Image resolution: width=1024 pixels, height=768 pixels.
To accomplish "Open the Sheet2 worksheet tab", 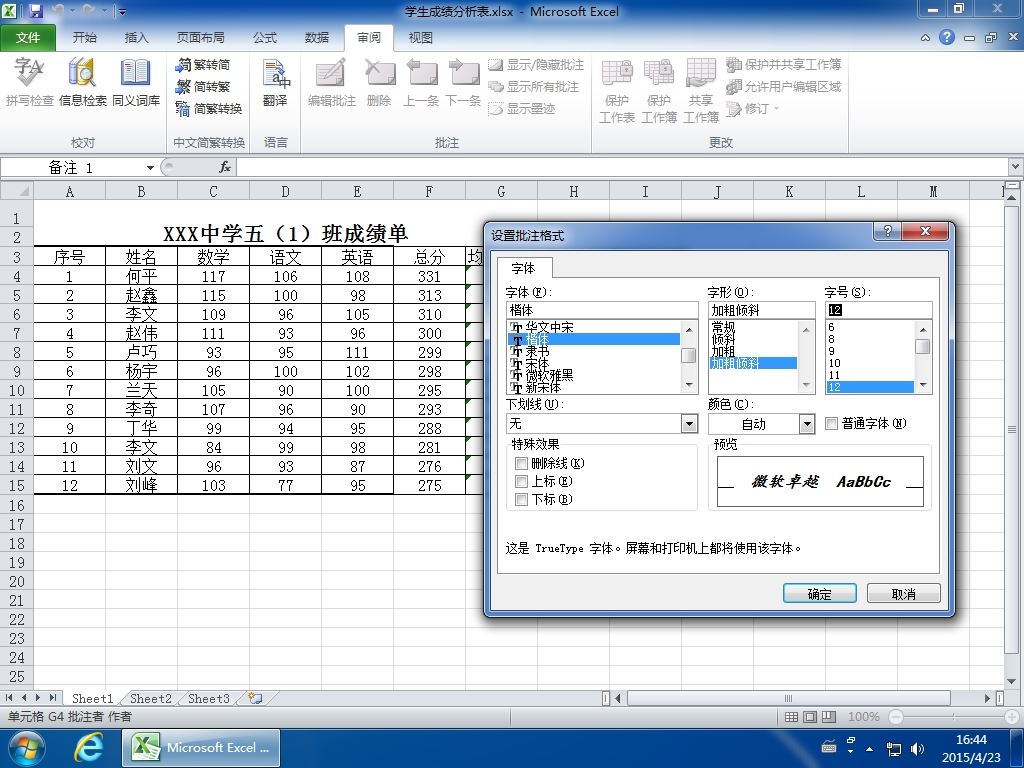I will click(150, 698).
